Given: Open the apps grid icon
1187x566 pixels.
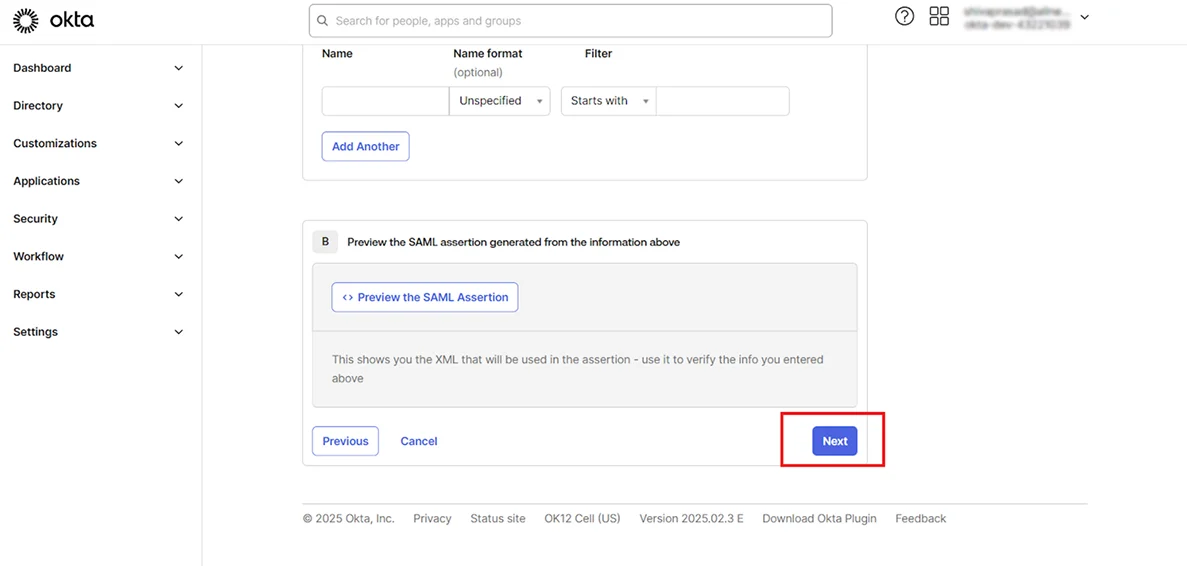Looking at the screenshot, I should [x=939, y=17].
